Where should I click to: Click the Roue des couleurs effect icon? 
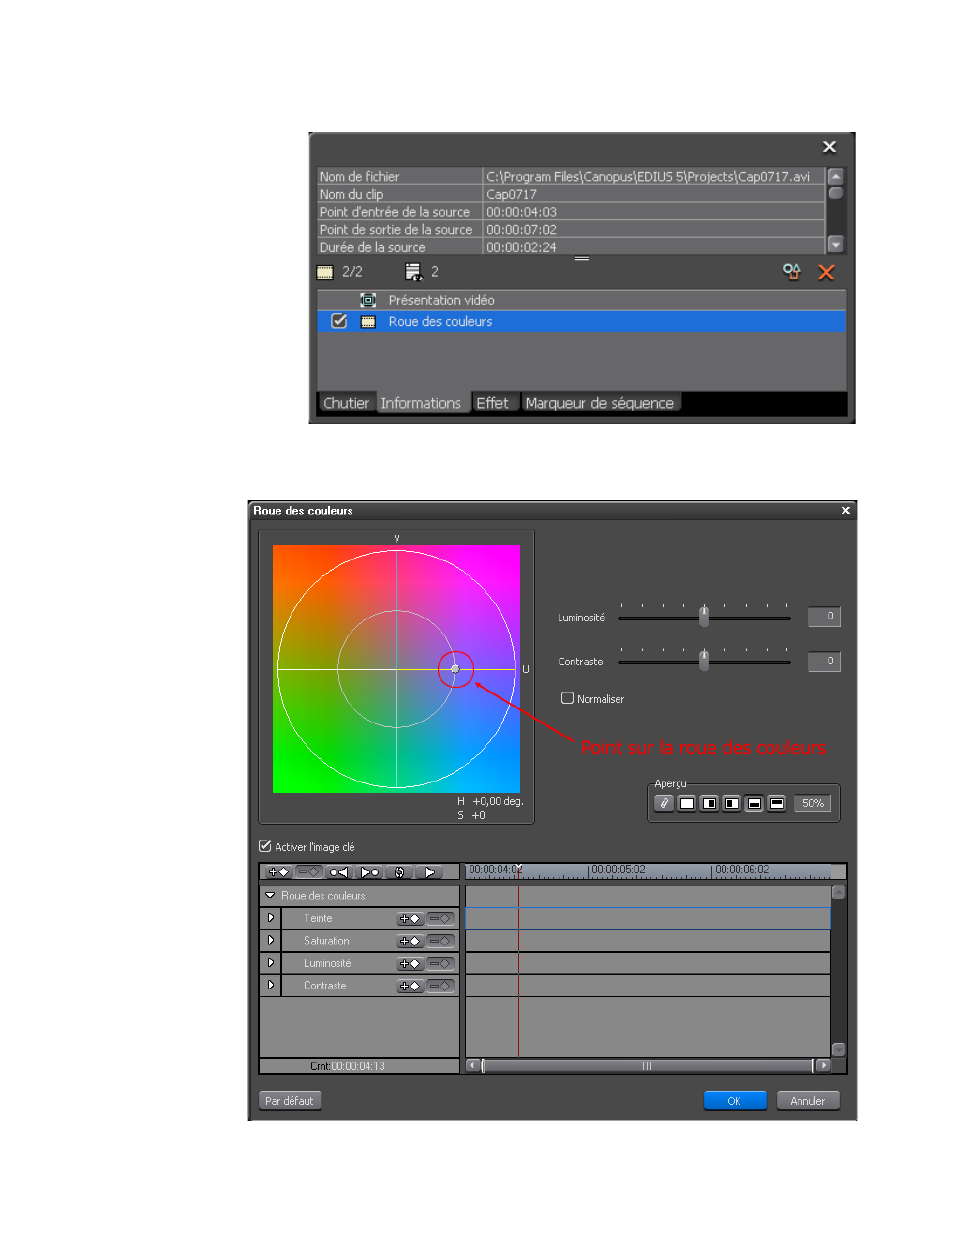368,322
